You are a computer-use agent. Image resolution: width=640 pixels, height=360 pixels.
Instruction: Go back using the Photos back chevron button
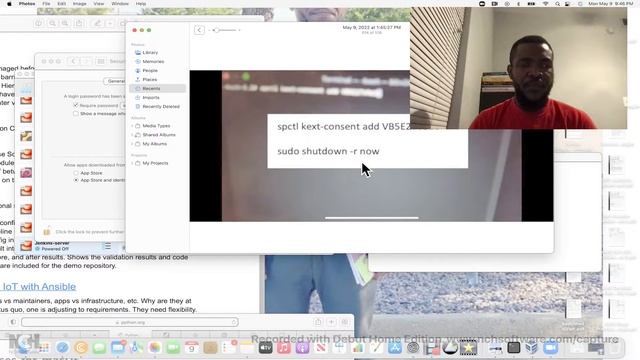(199, 30)
